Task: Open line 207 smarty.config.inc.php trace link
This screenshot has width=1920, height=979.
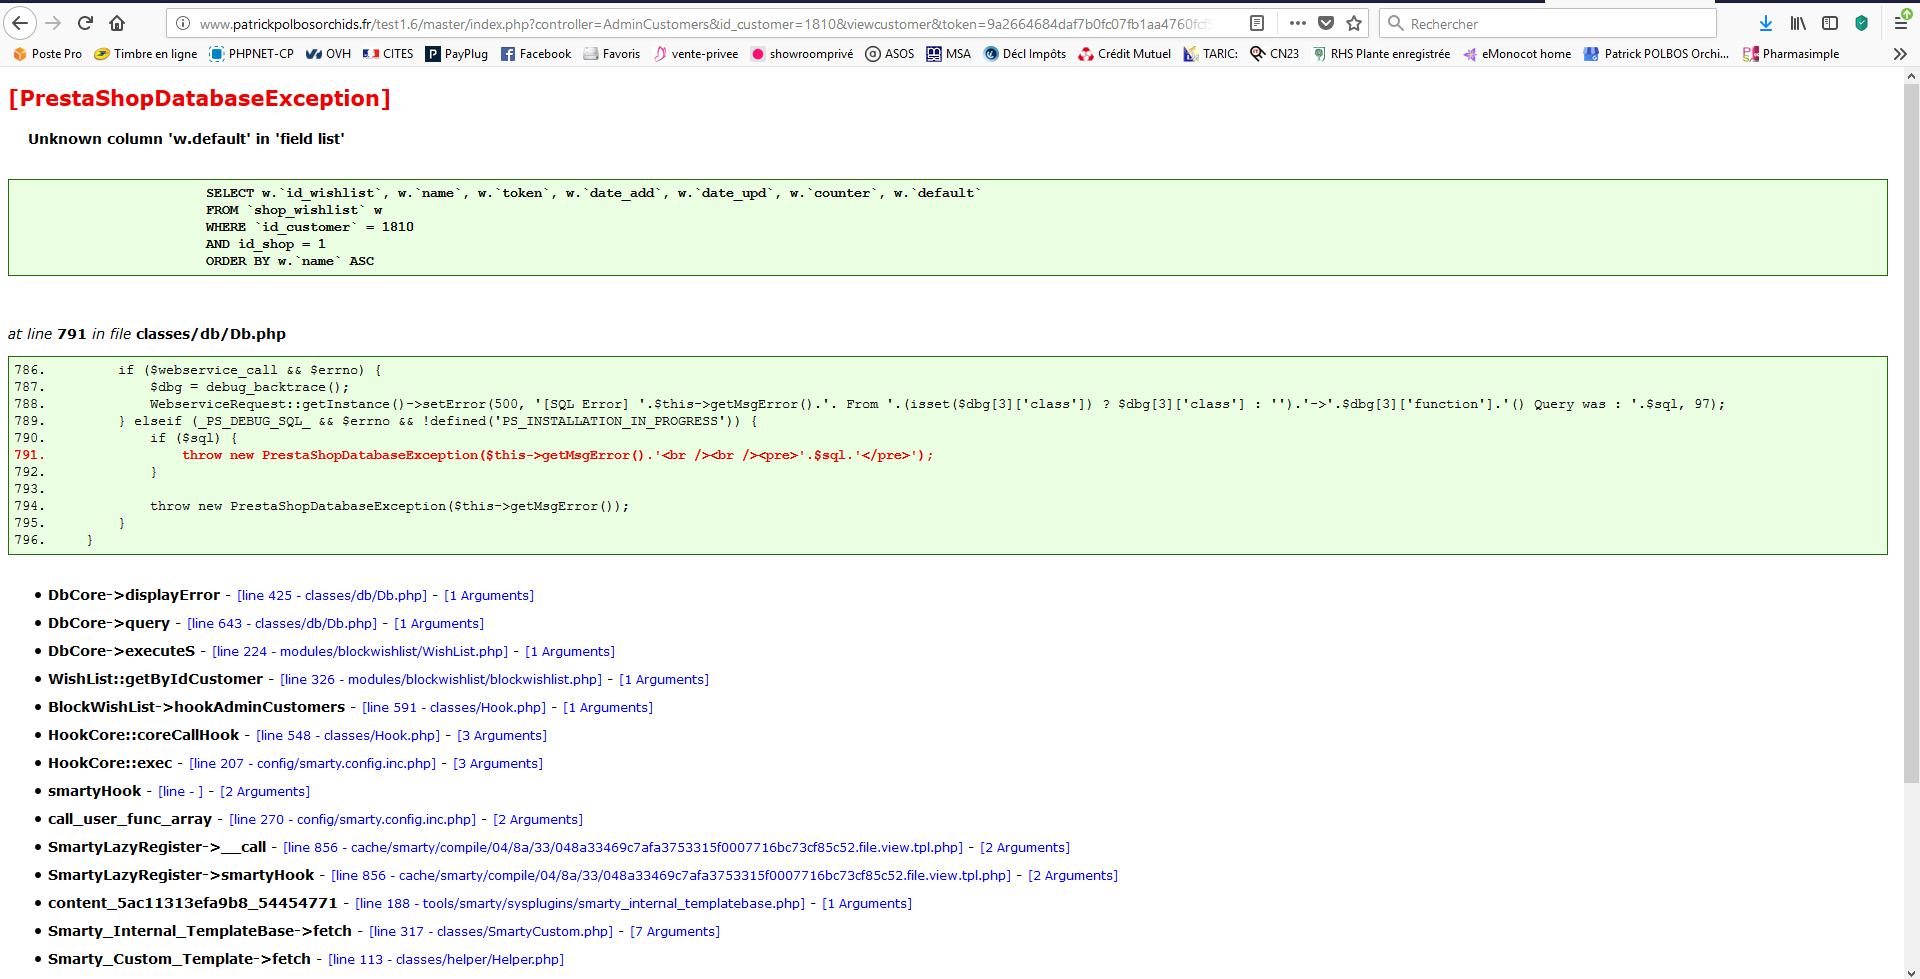Action: coord(313,763)
